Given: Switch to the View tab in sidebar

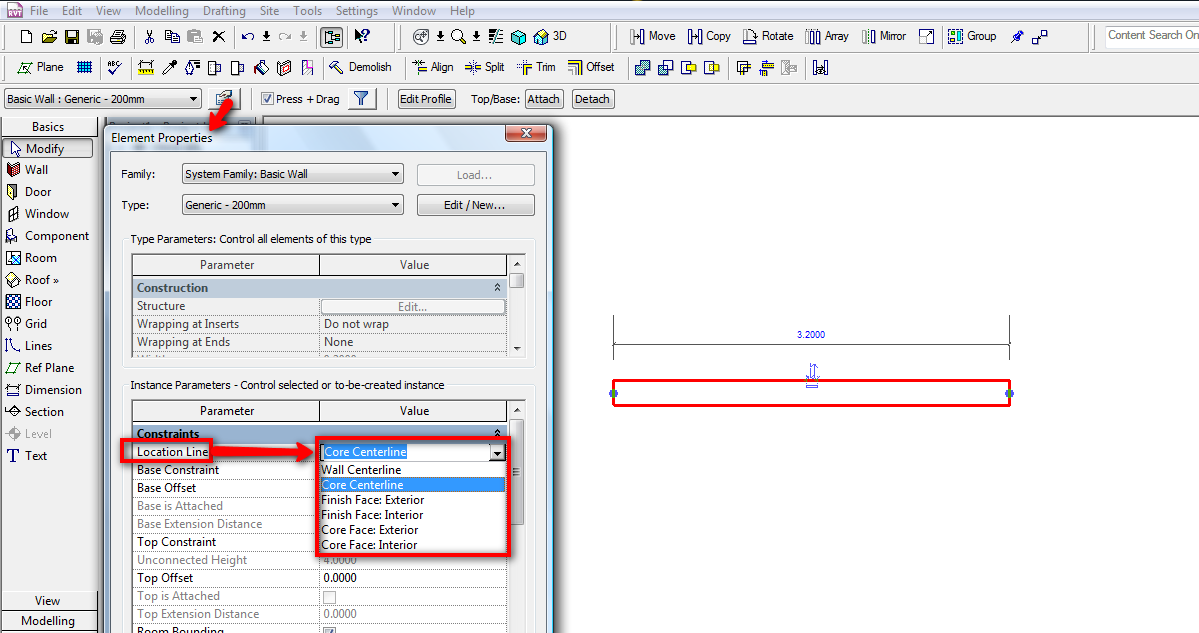Looking at the screenshot, I should [x=48, y=601].
